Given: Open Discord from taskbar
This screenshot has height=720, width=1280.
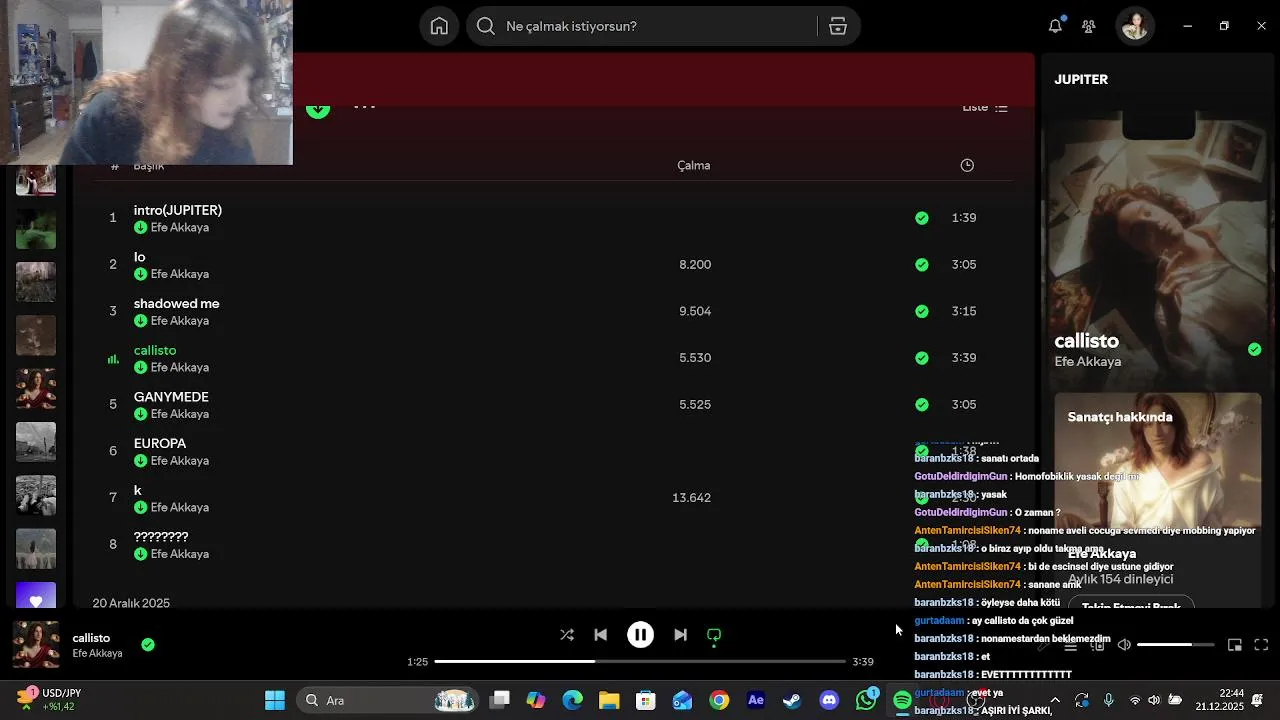Looking at the screenshot, I should [829, 701].
